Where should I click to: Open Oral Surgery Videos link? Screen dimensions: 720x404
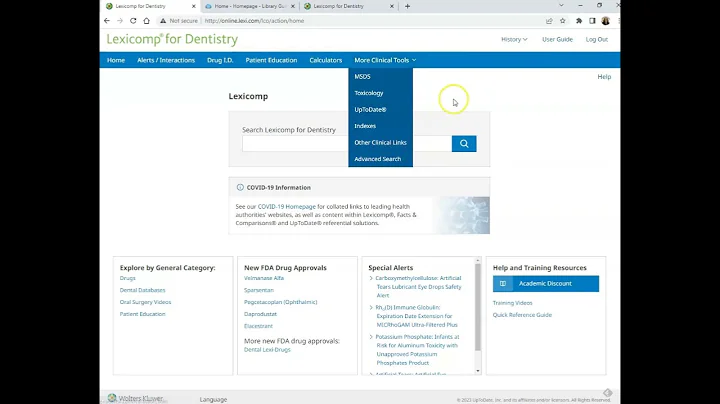[x=145, y=302]
